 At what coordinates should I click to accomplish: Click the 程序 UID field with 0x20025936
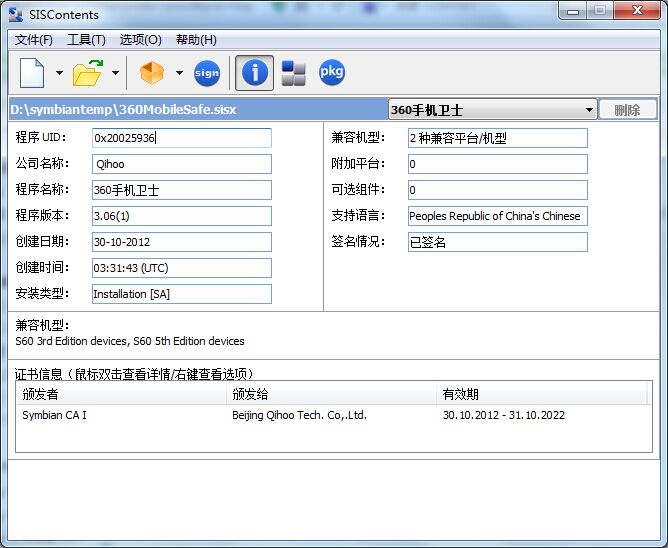click(182, 138)
